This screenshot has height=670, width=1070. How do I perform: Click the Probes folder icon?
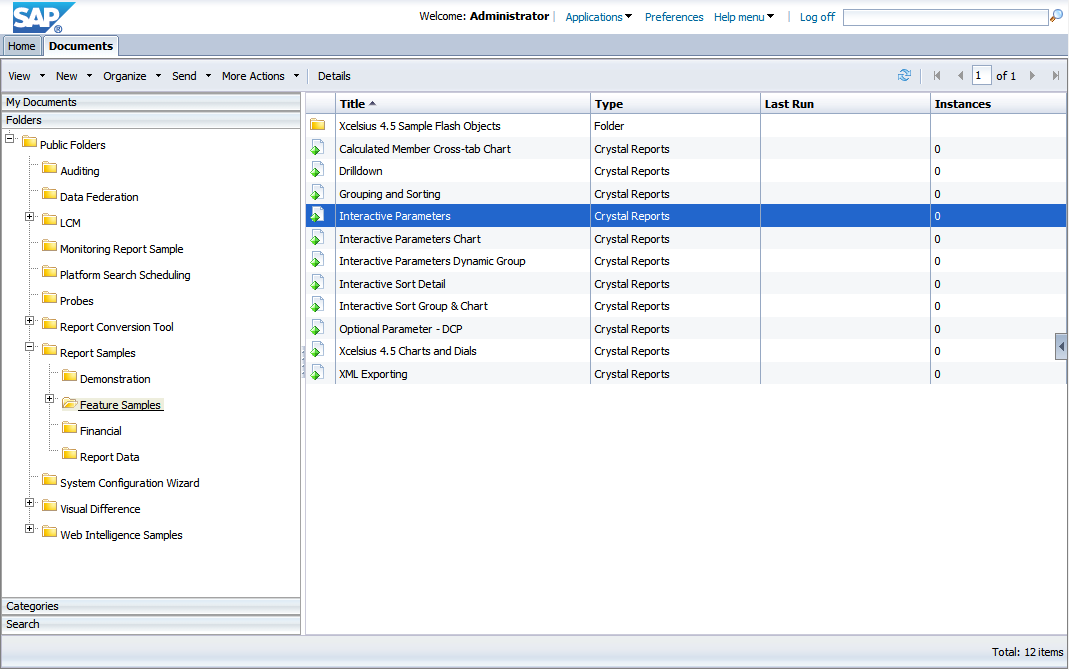50,300
